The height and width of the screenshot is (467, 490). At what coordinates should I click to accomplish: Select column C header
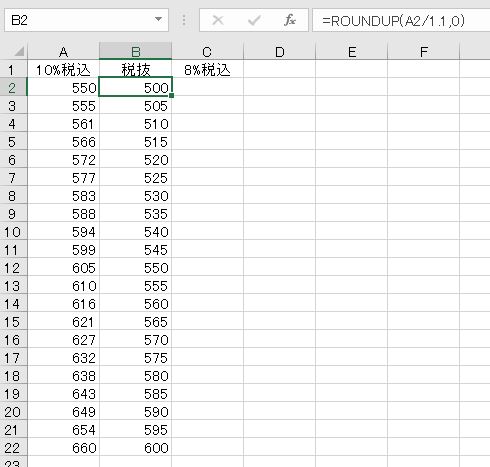(207, 52)
